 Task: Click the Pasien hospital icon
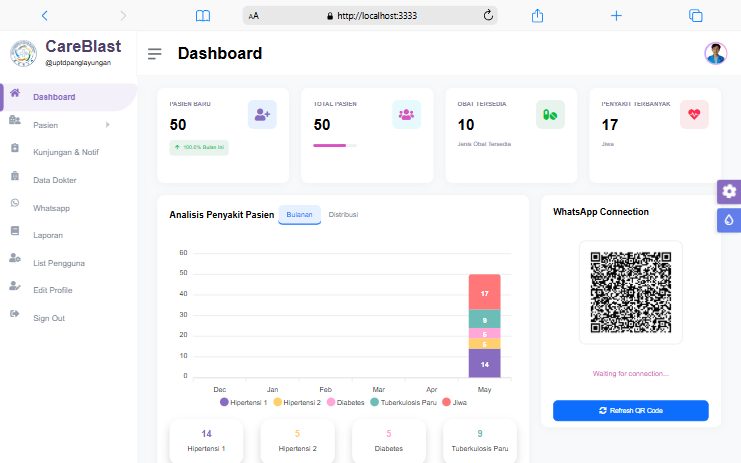pos(15,120)
